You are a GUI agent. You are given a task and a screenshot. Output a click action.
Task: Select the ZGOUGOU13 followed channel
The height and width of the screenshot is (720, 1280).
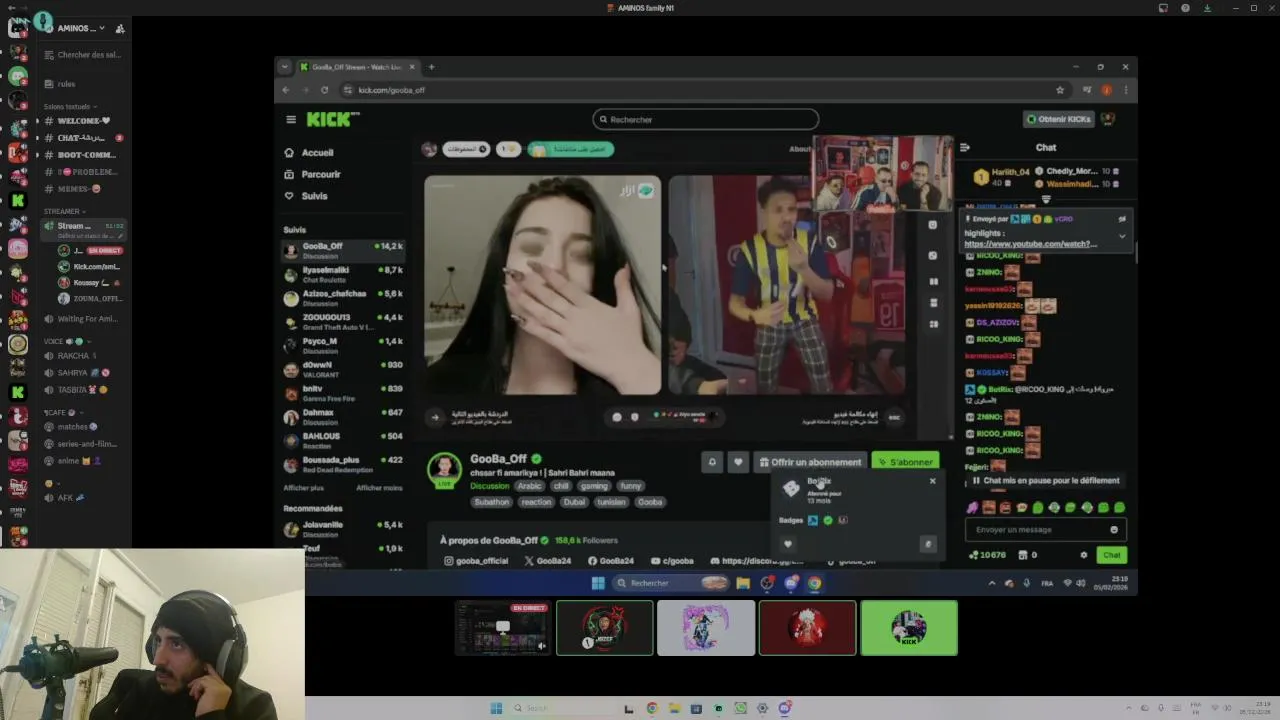(343, 322)
